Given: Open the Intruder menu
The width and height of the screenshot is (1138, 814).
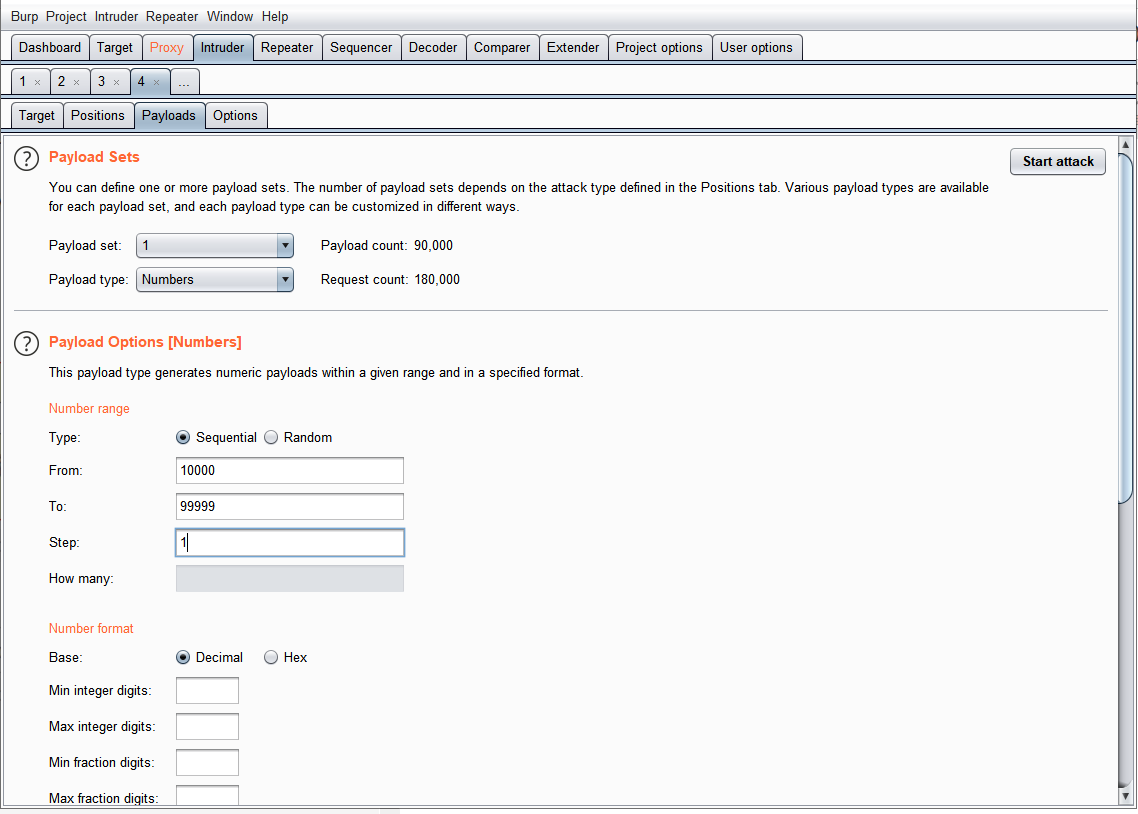Looking at the screenshot, I should (116, 16).
